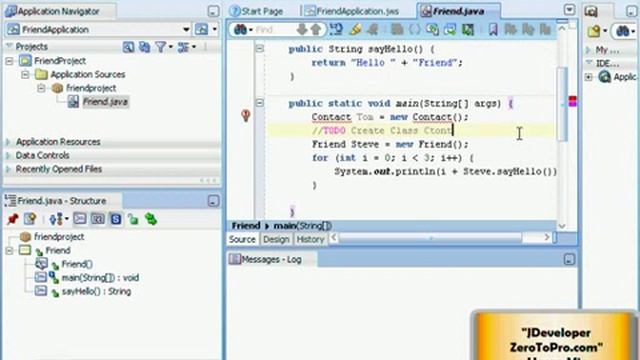Click the Find Previous up arrow

(x=316, y=29)
